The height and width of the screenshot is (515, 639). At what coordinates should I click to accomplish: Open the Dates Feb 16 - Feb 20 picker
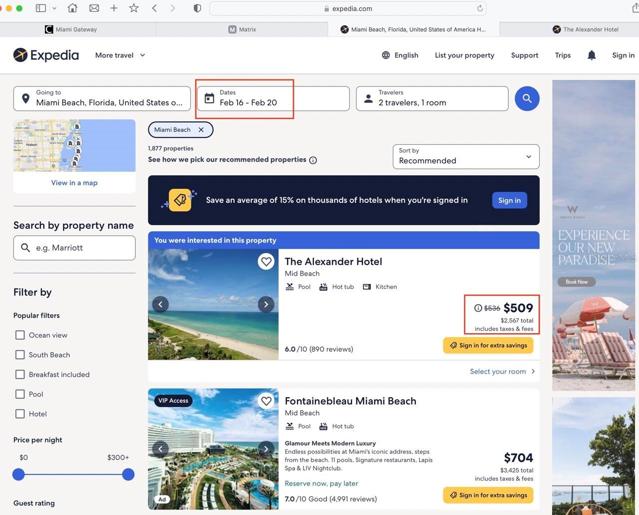coord(273,98)
